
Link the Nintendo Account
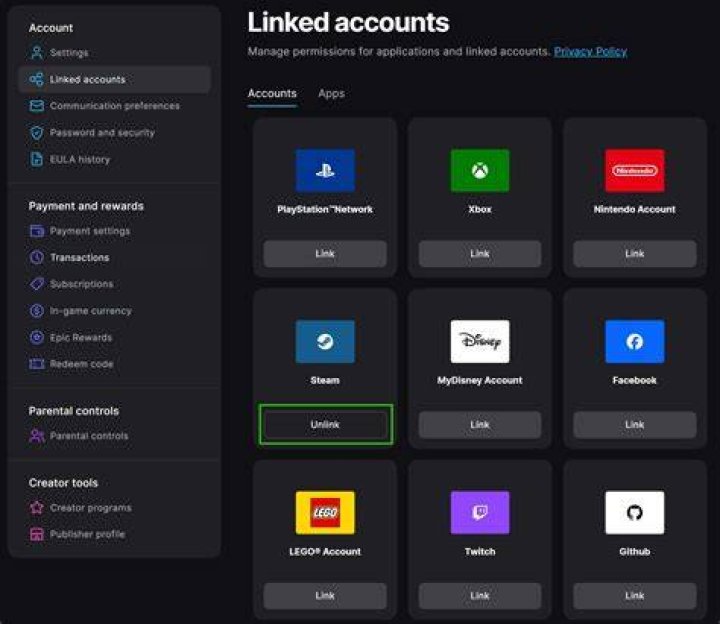(635, 253)
